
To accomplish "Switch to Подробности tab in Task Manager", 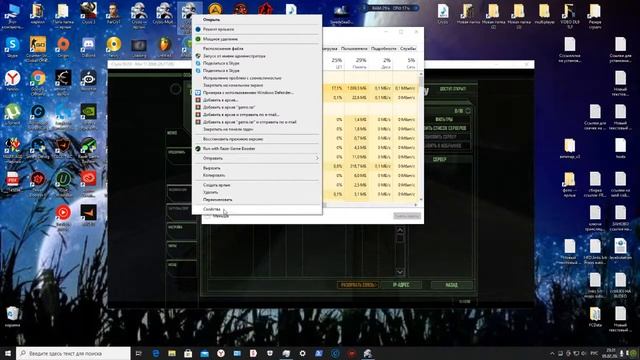I will (x=383, y=49).
